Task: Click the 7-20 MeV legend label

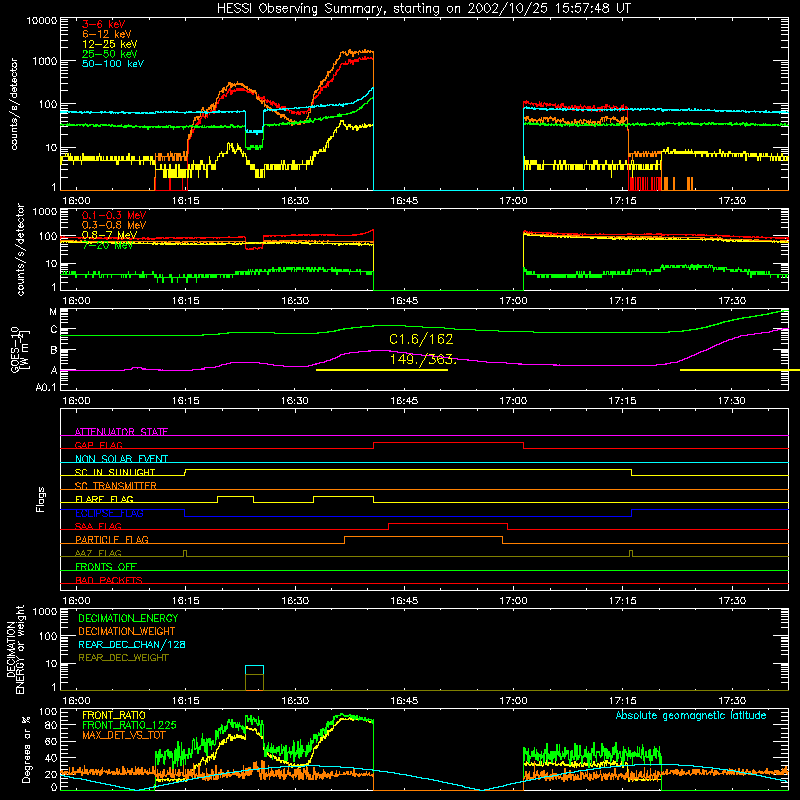Action: click(x=107, y=245)
